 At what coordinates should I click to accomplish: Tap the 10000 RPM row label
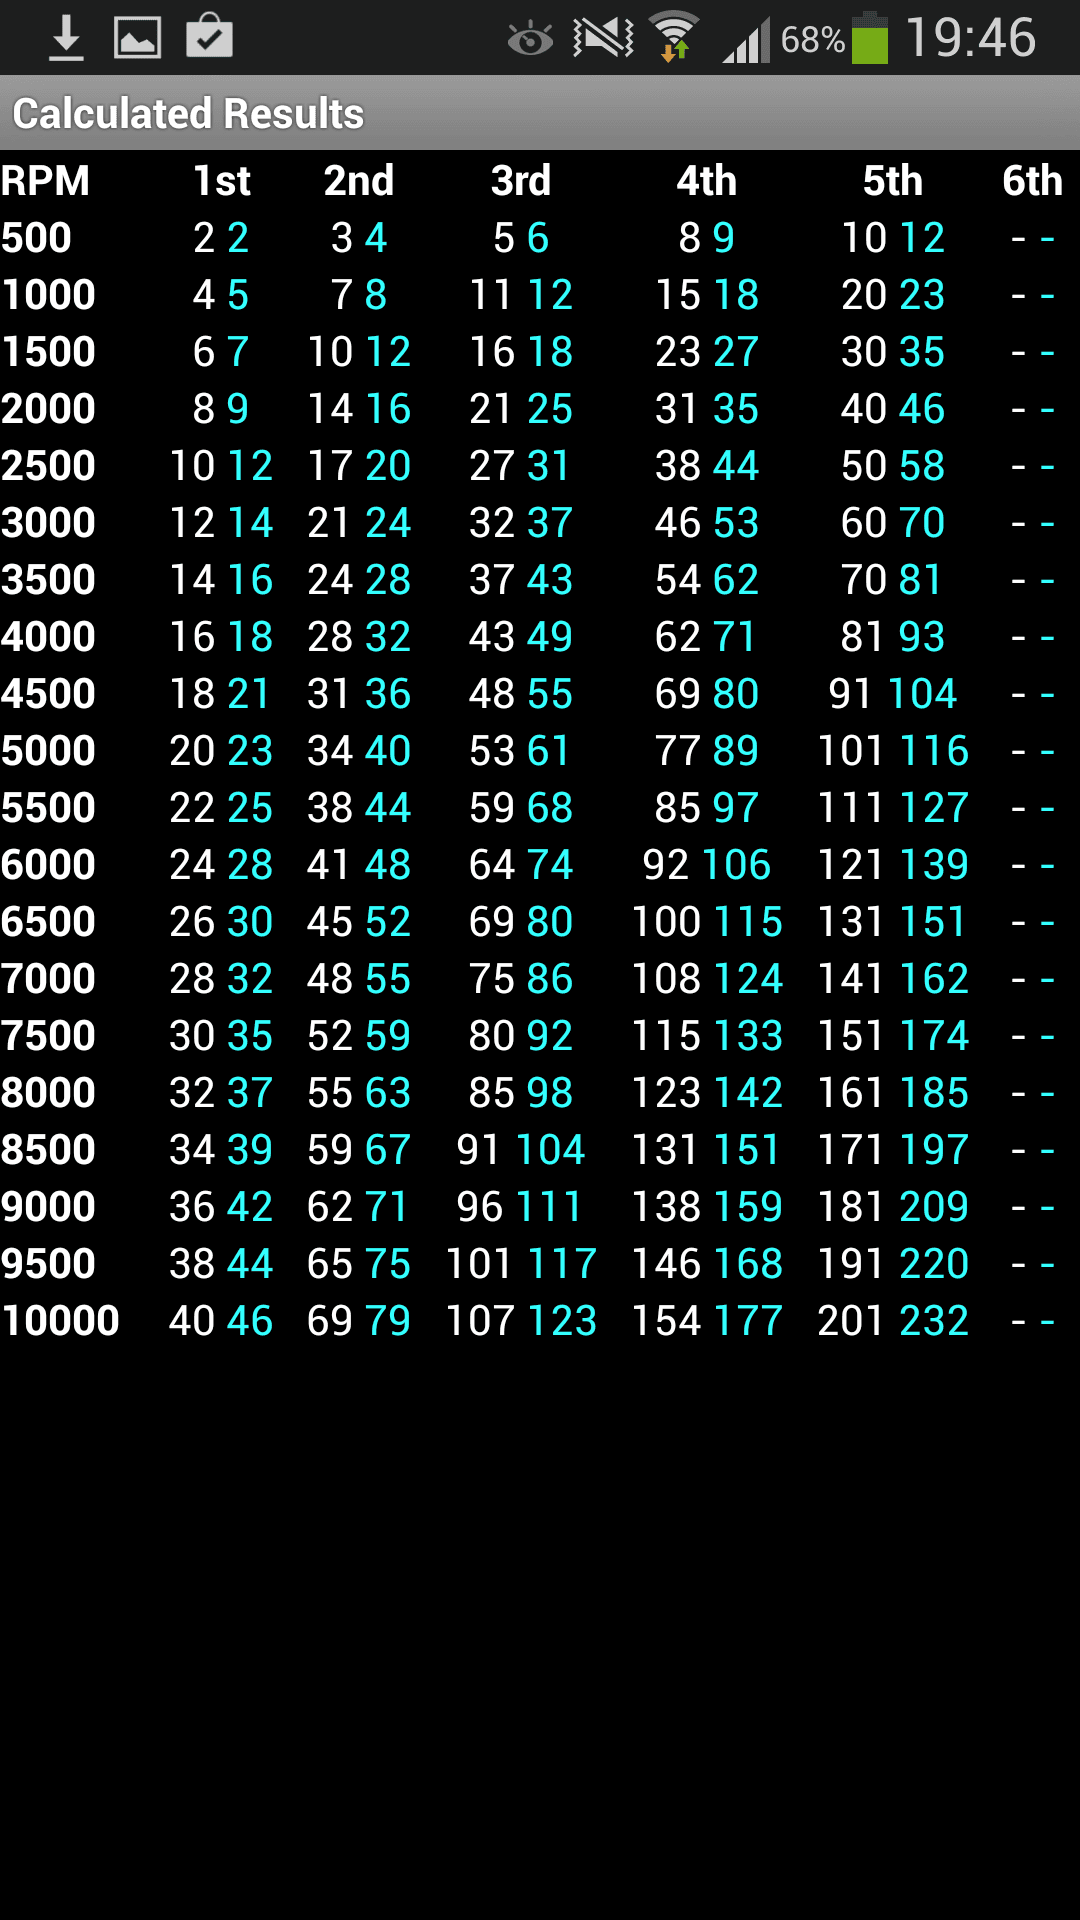coord(60,1321)
